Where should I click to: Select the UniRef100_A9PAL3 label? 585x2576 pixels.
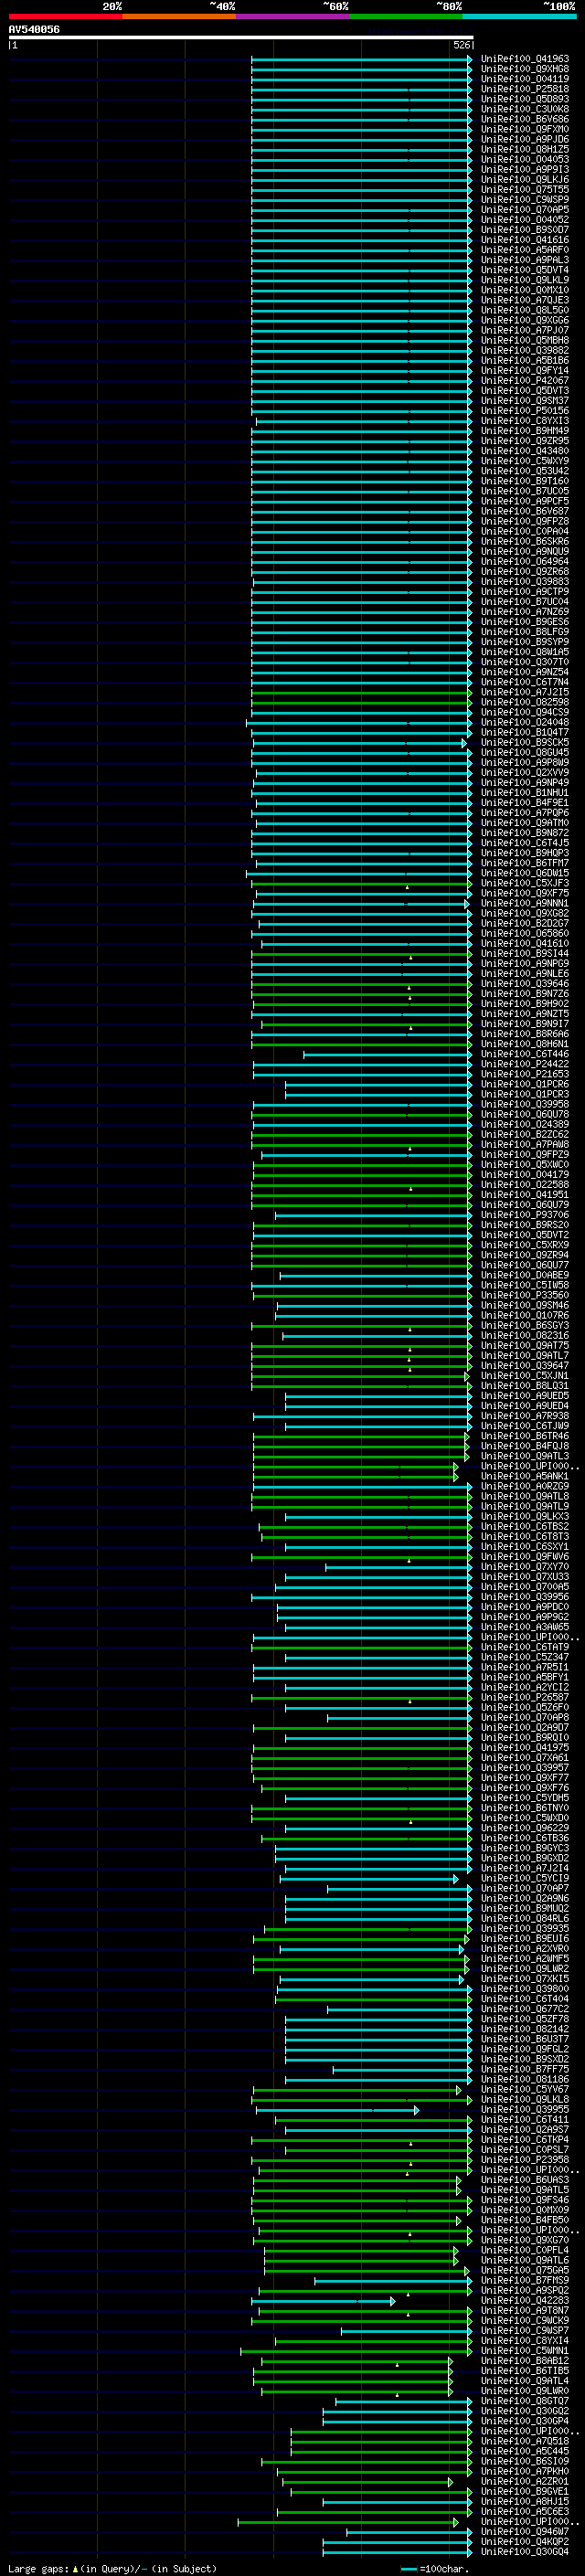[525, 259]
